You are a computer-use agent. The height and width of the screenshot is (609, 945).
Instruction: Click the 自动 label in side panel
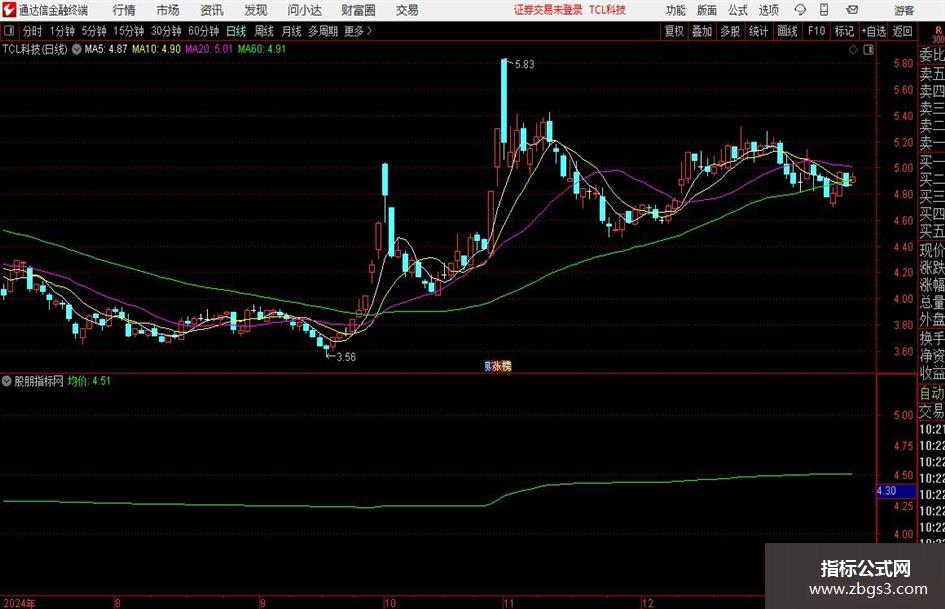[932, 393]
